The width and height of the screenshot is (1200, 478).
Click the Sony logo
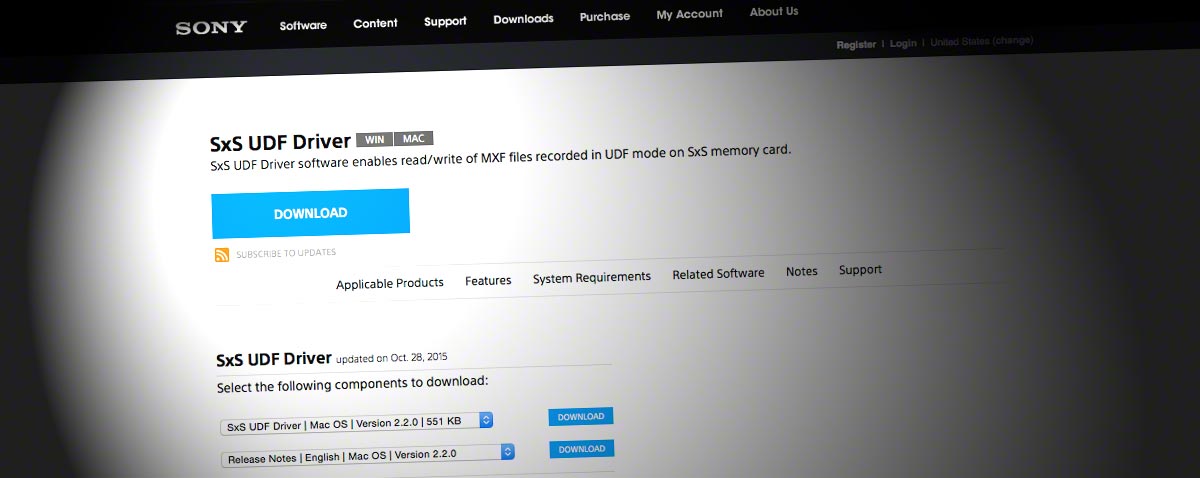211,28
